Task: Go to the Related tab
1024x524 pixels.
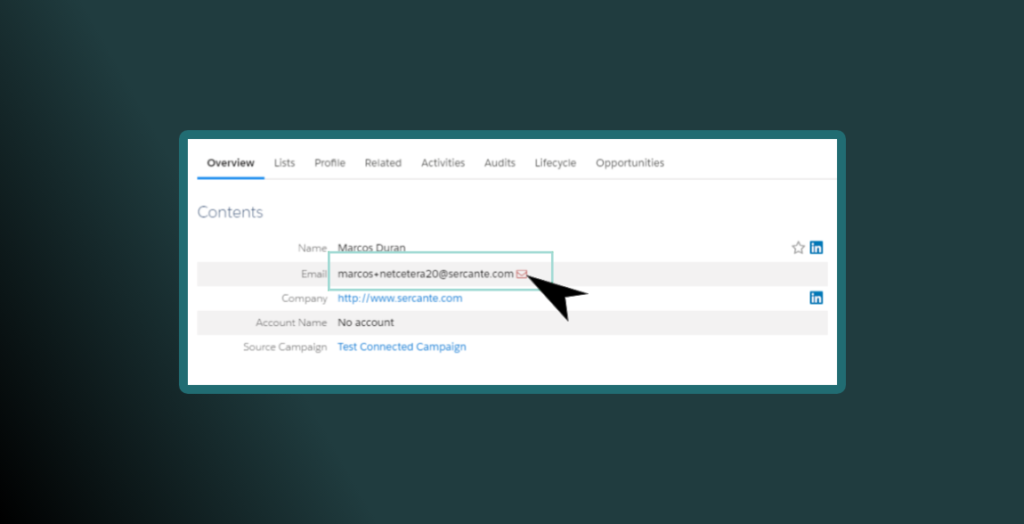Action: click(383, 163)
